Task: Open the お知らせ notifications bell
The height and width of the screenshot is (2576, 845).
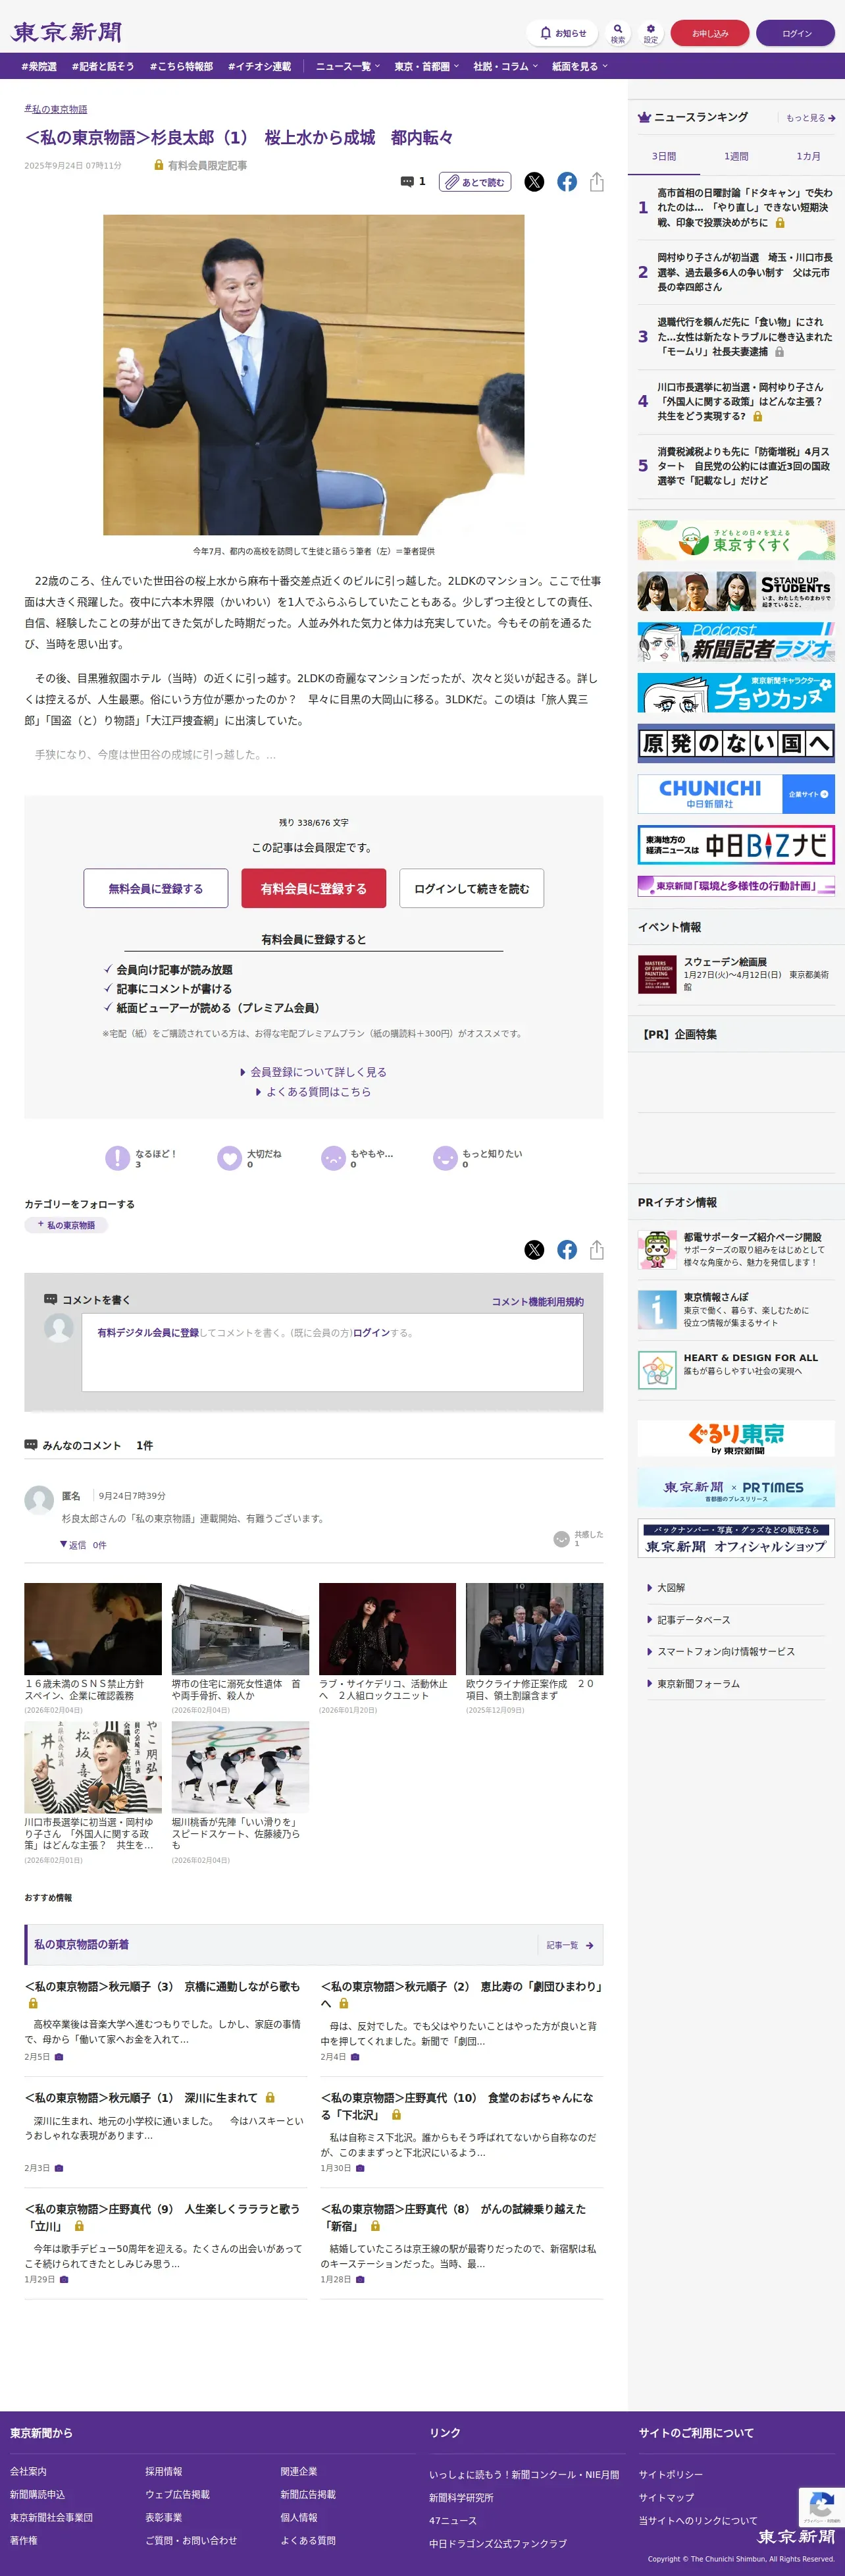Action: [x=562, y=33]
